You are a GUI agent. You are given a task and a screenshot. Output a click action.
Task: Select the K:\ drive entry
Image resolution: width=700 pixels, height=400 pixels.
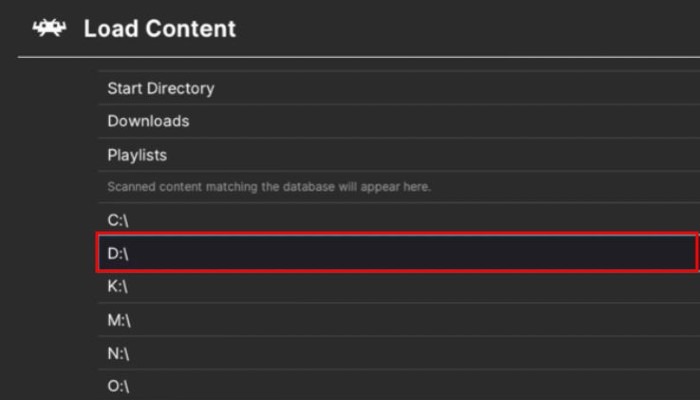[x=118, y=287]
